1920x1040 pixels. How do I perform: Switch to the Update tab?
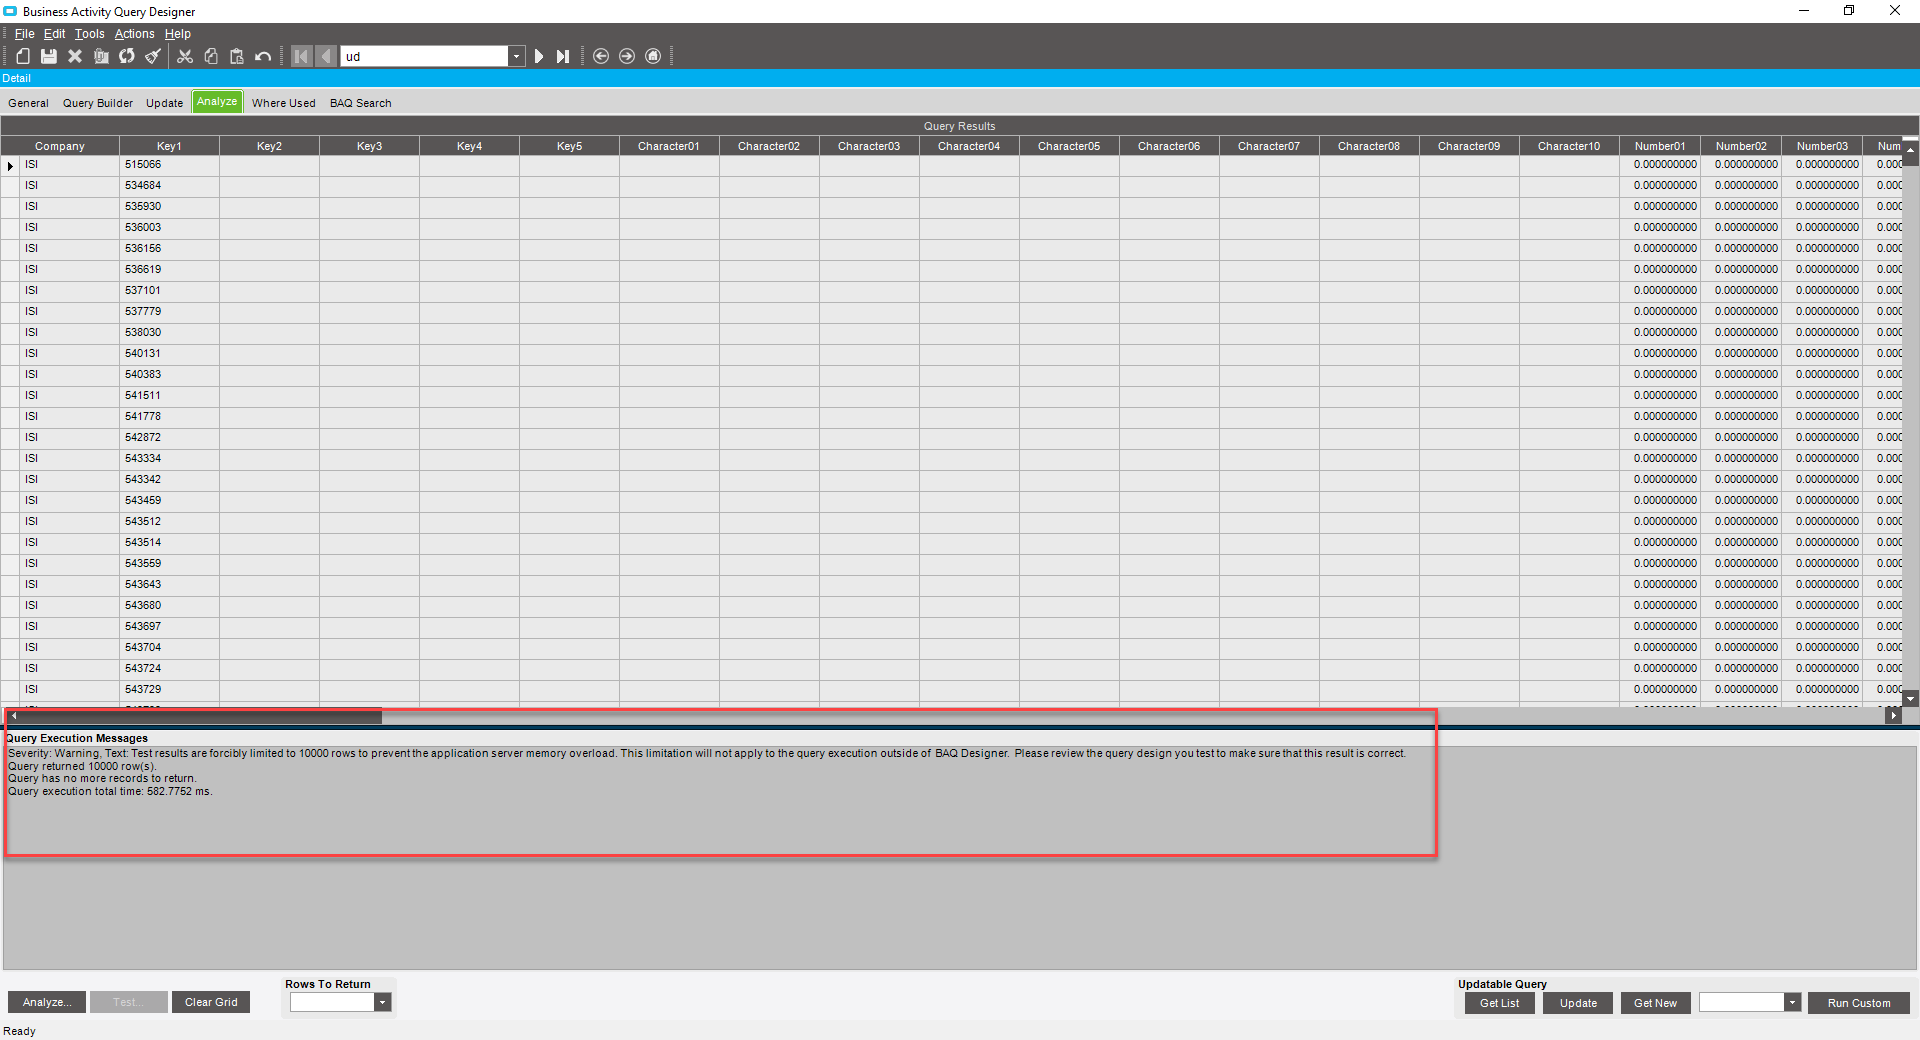pos(165,103)
